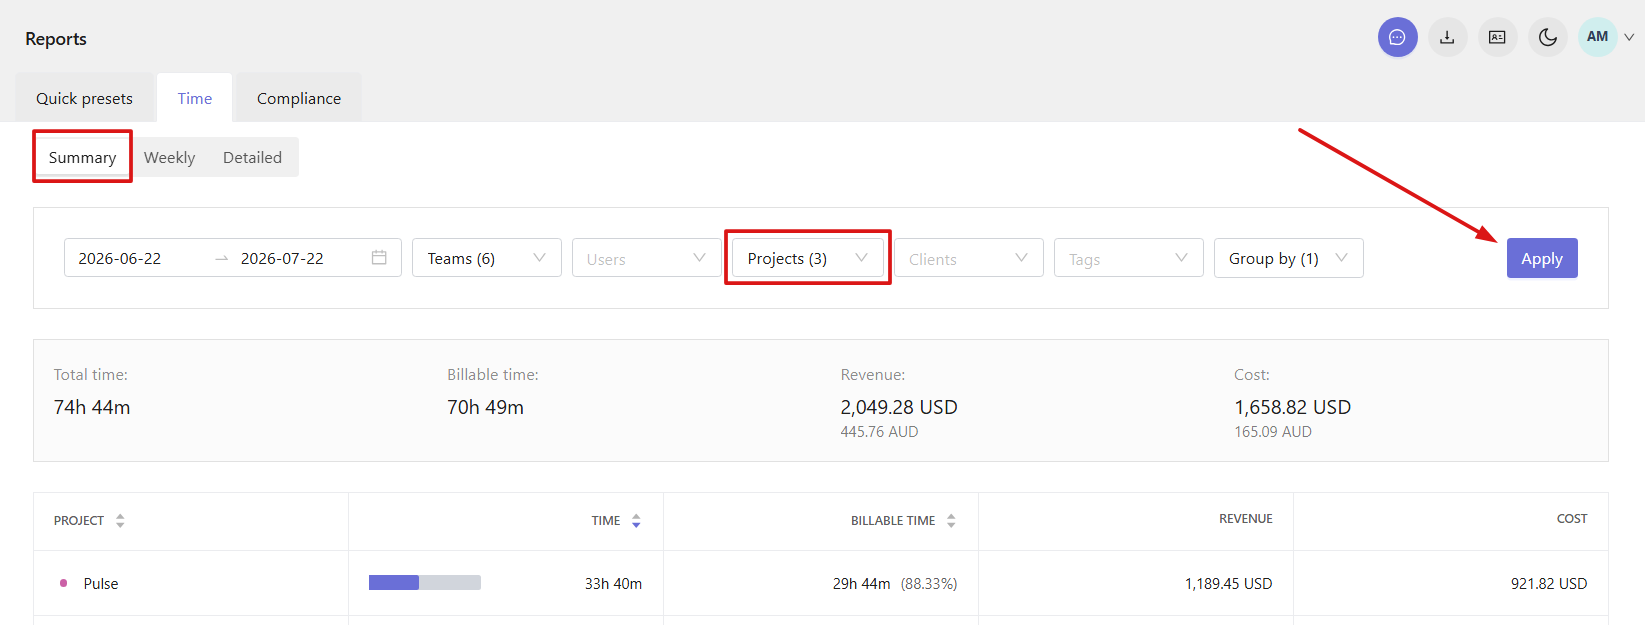Select the Summary report view
This screenshot has width=1645, height=625.
coord(82,157)
